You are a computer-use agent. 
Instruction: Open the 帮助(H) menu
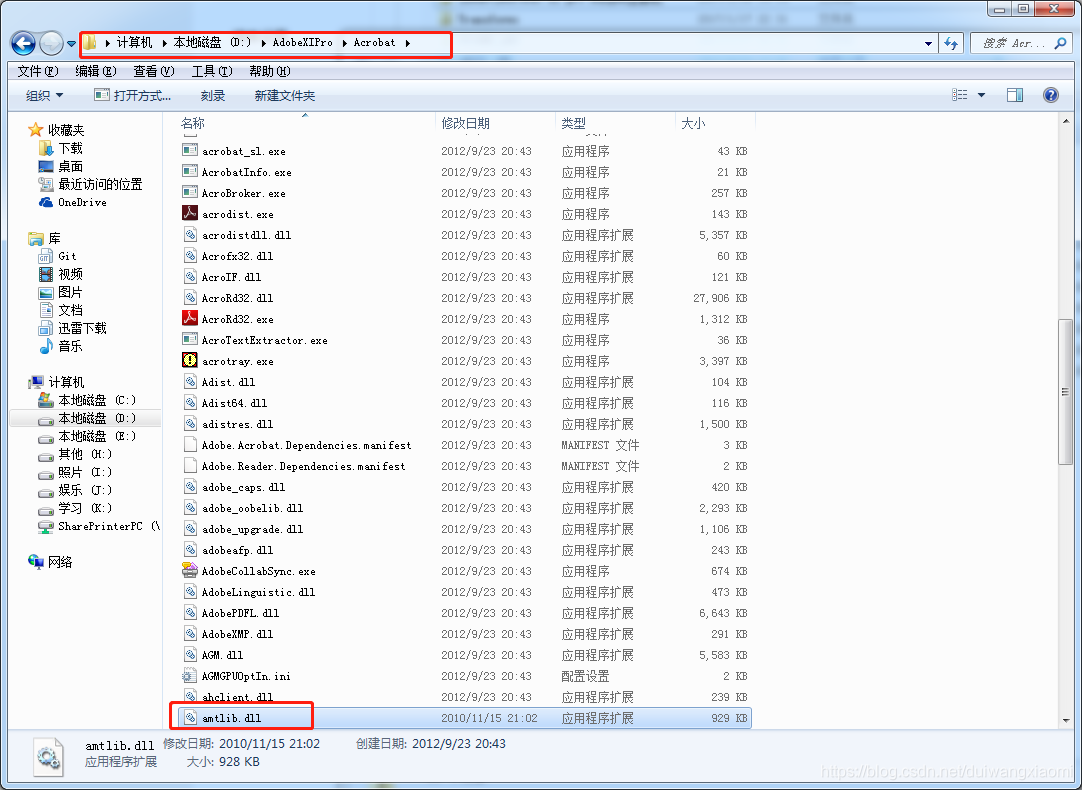coord(270,71)
